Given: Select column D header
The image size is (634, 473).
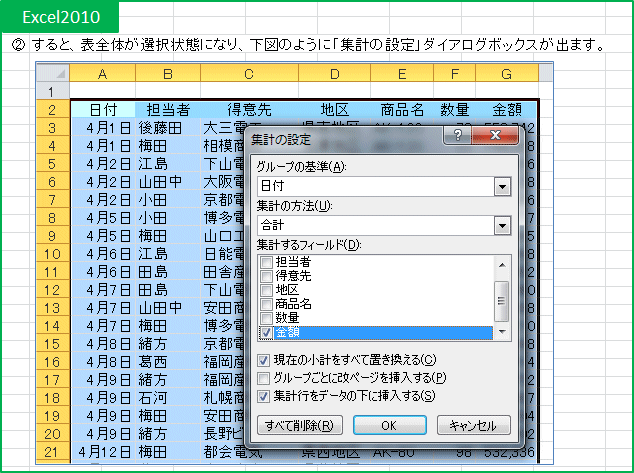Looking at the screenshot, I should click(334, 74).
